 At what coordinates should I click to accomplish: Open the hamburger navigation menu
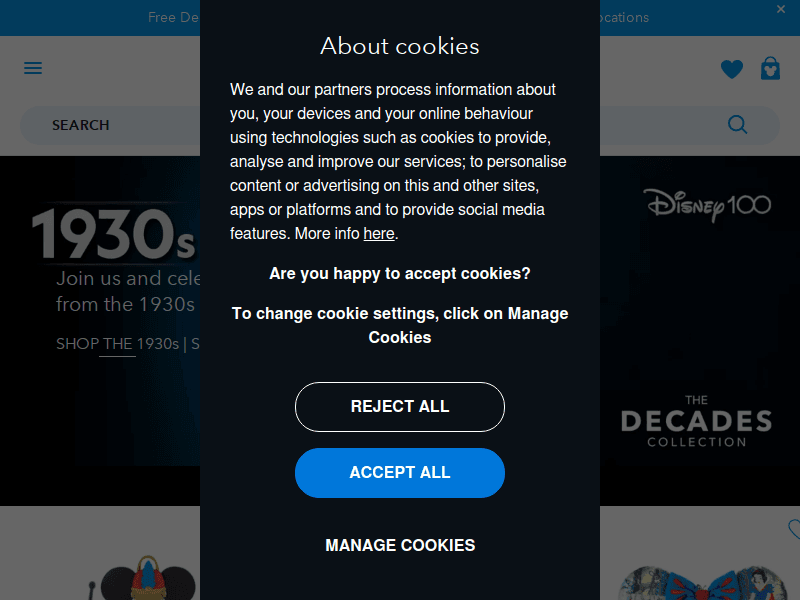tap(33, 68)
